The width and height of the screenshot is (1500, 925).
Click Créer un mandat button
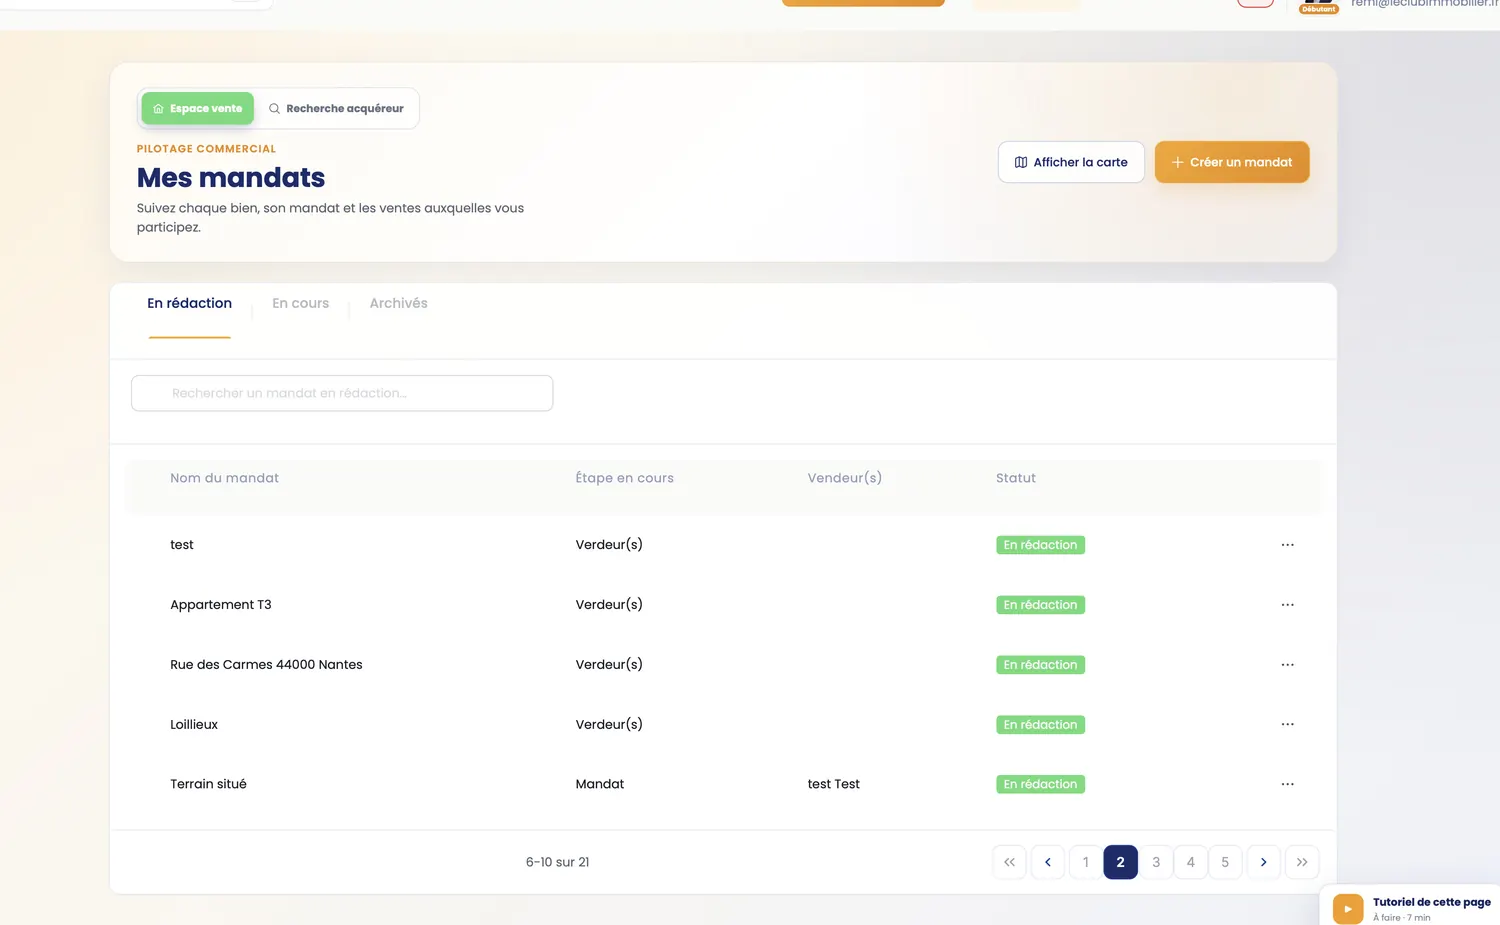tap(1232, 162)
